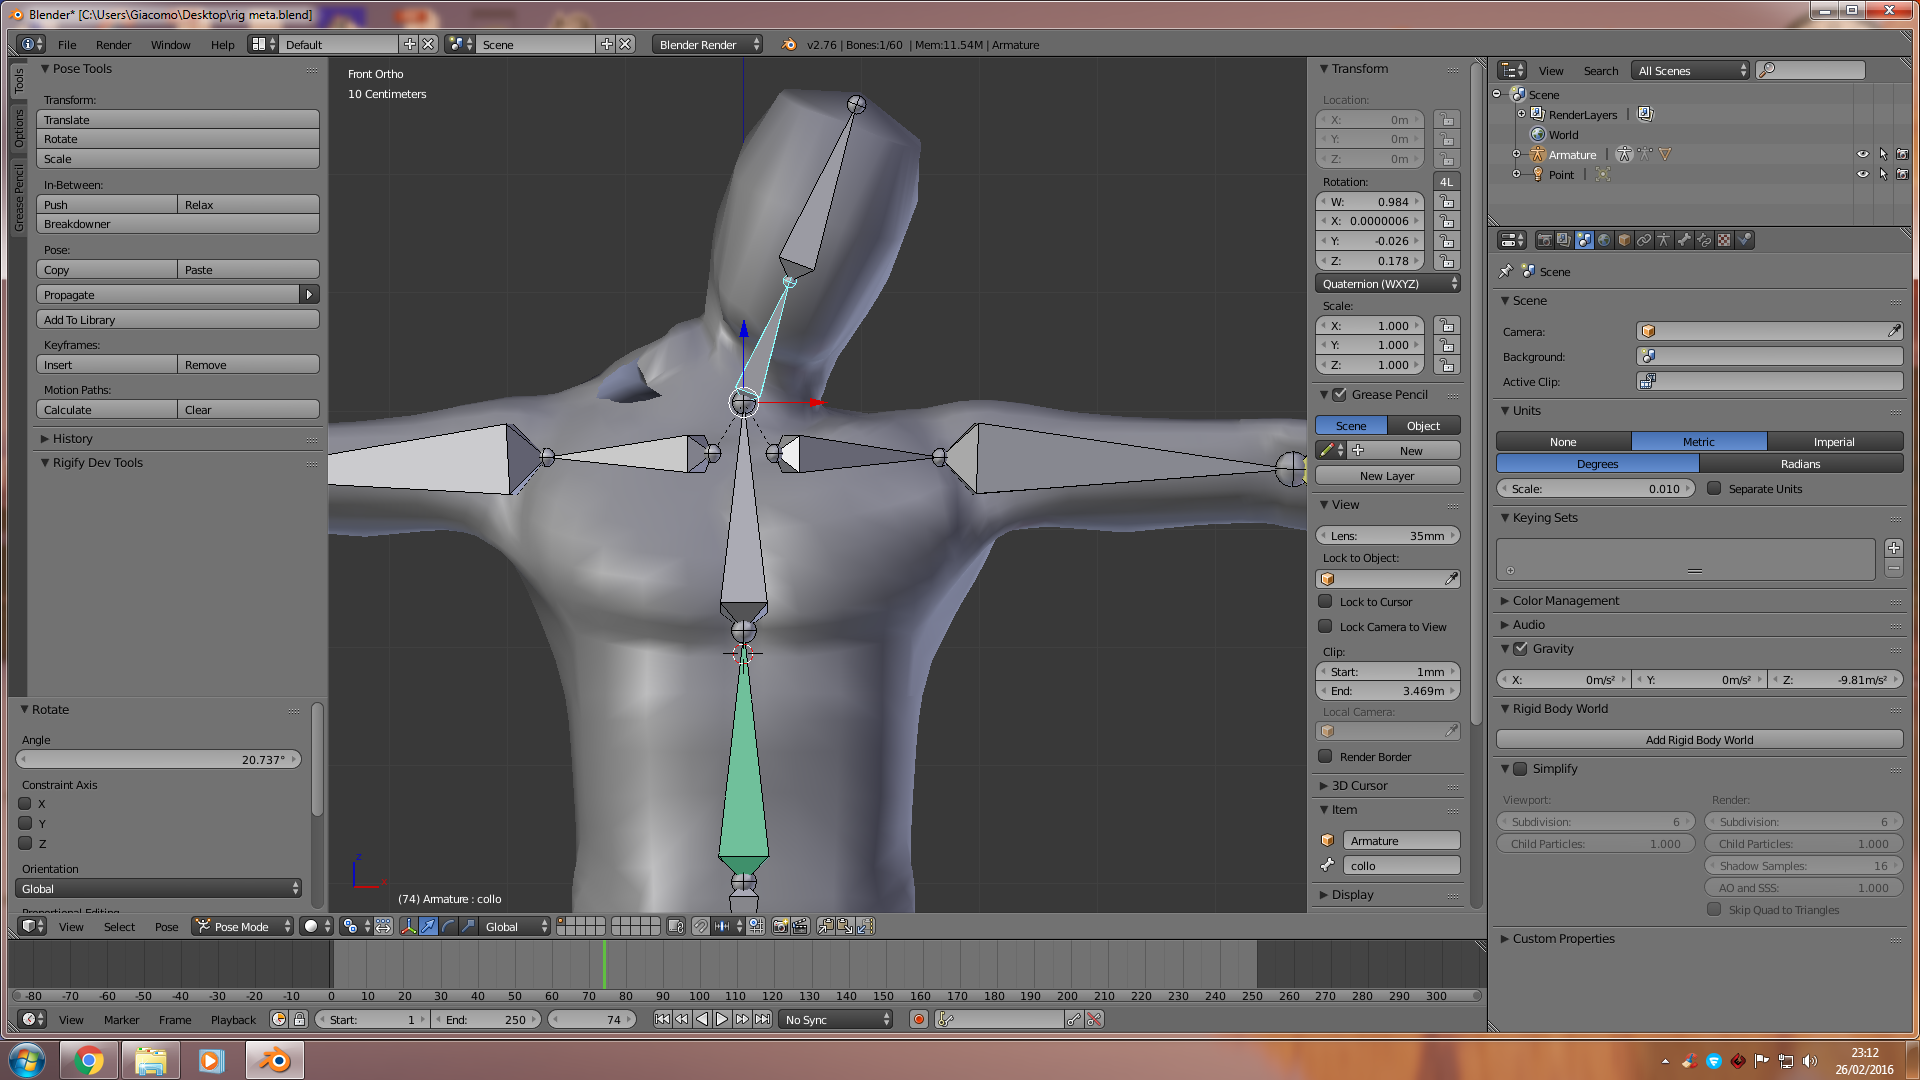The height and width of the screenshot is (1080, 1920).
Task: Enable the Simplify checkbox
Action: 1520,769
